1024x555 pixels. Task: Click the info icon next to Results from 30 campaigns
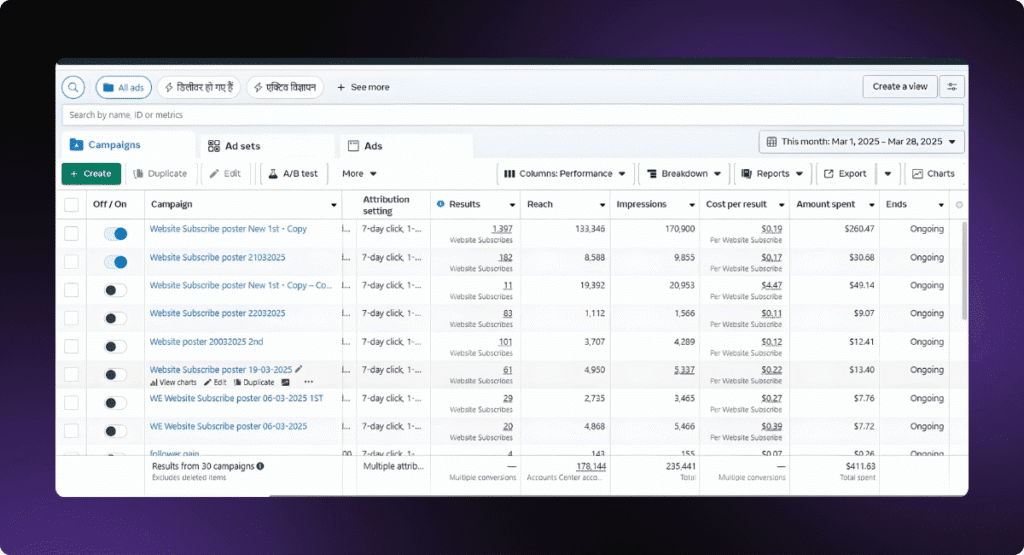(261, 466)
